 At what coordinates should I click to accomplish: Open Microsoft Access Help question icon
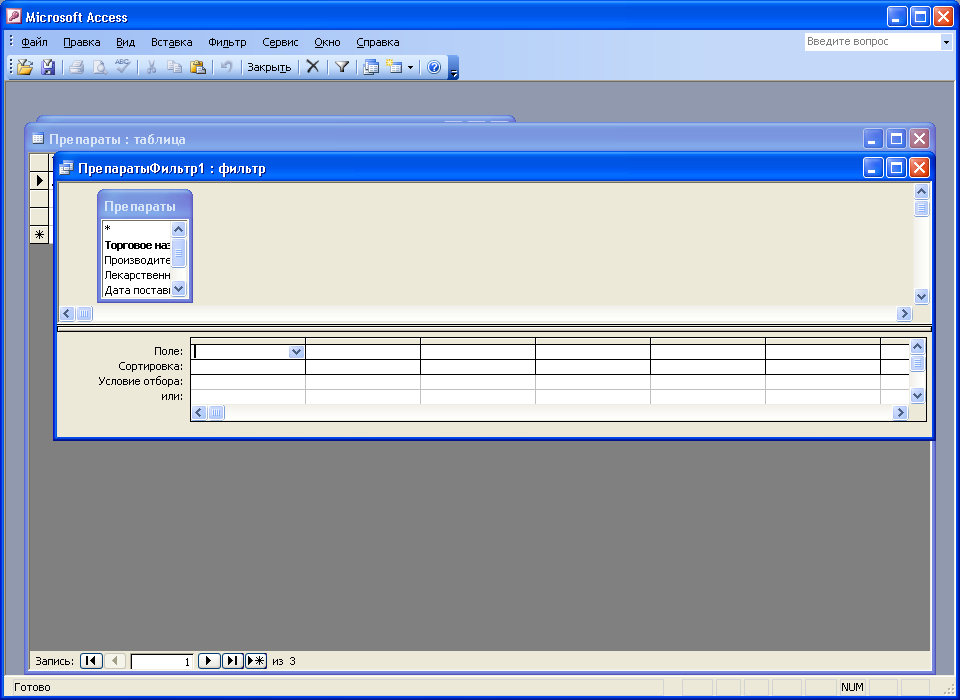tap(434, 67)
